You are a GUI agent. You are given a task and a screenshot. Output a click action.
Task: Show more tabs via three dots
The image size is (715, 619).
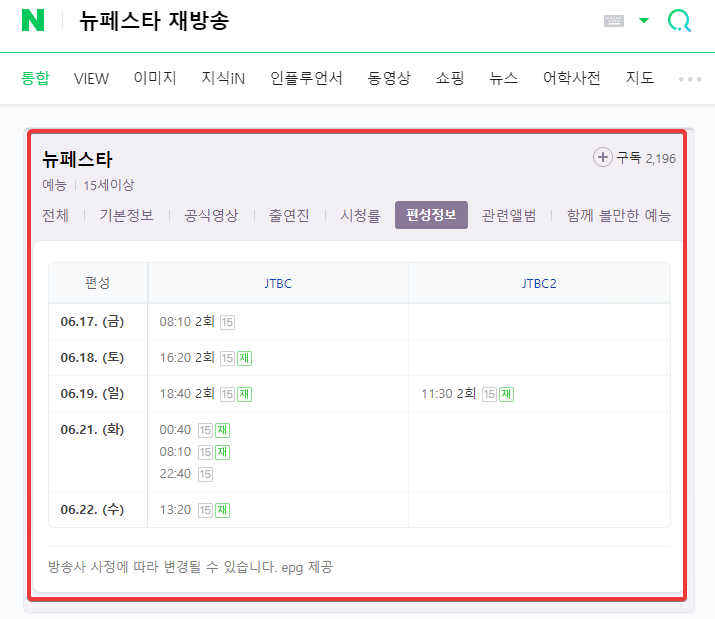(x=690, y=79)
